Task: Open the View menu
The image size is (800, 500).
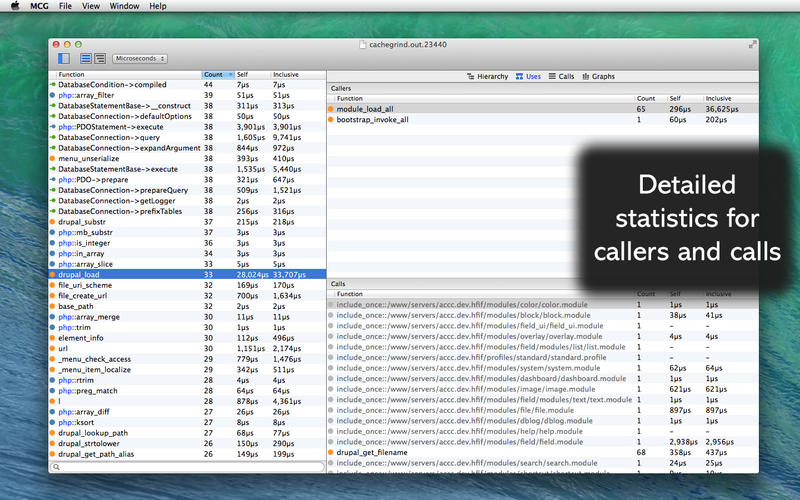Action: point(91,6)
